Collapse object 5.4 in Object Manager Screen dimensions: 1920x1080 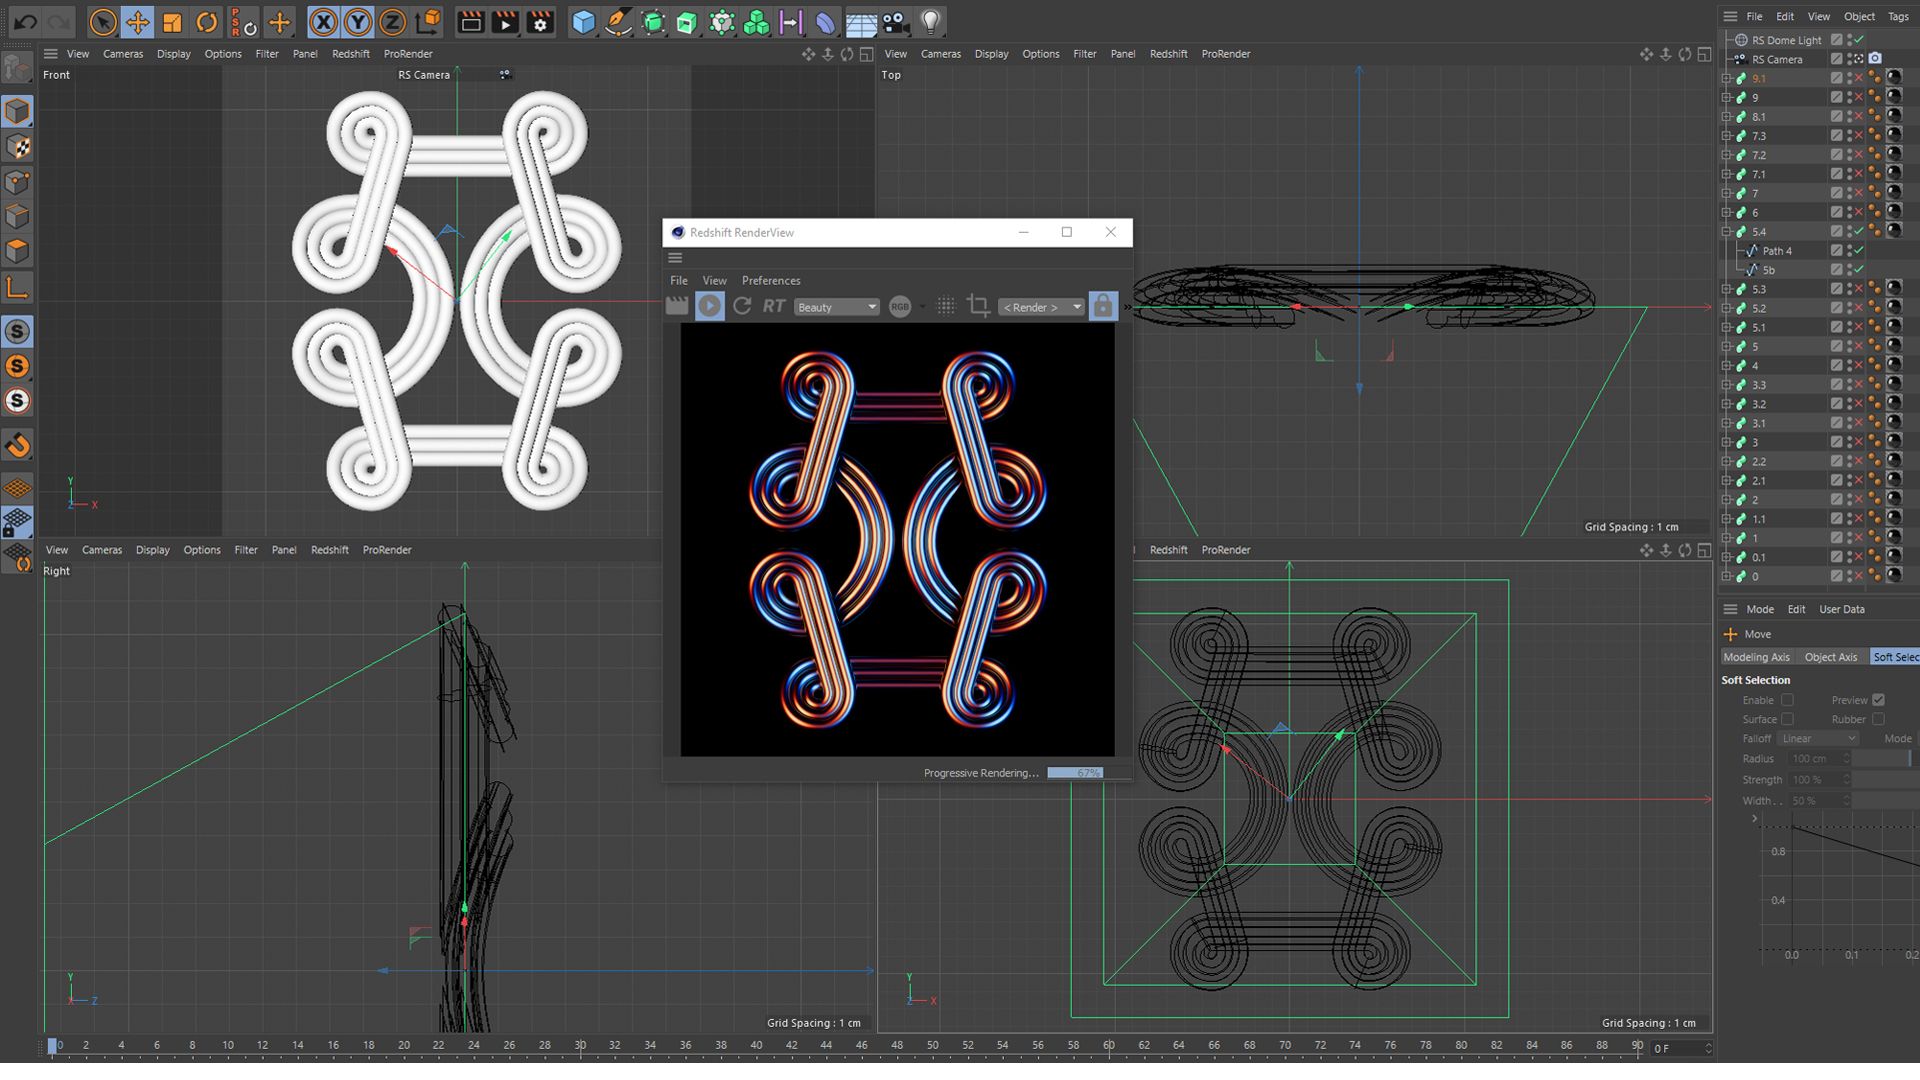coord(1727,231)
